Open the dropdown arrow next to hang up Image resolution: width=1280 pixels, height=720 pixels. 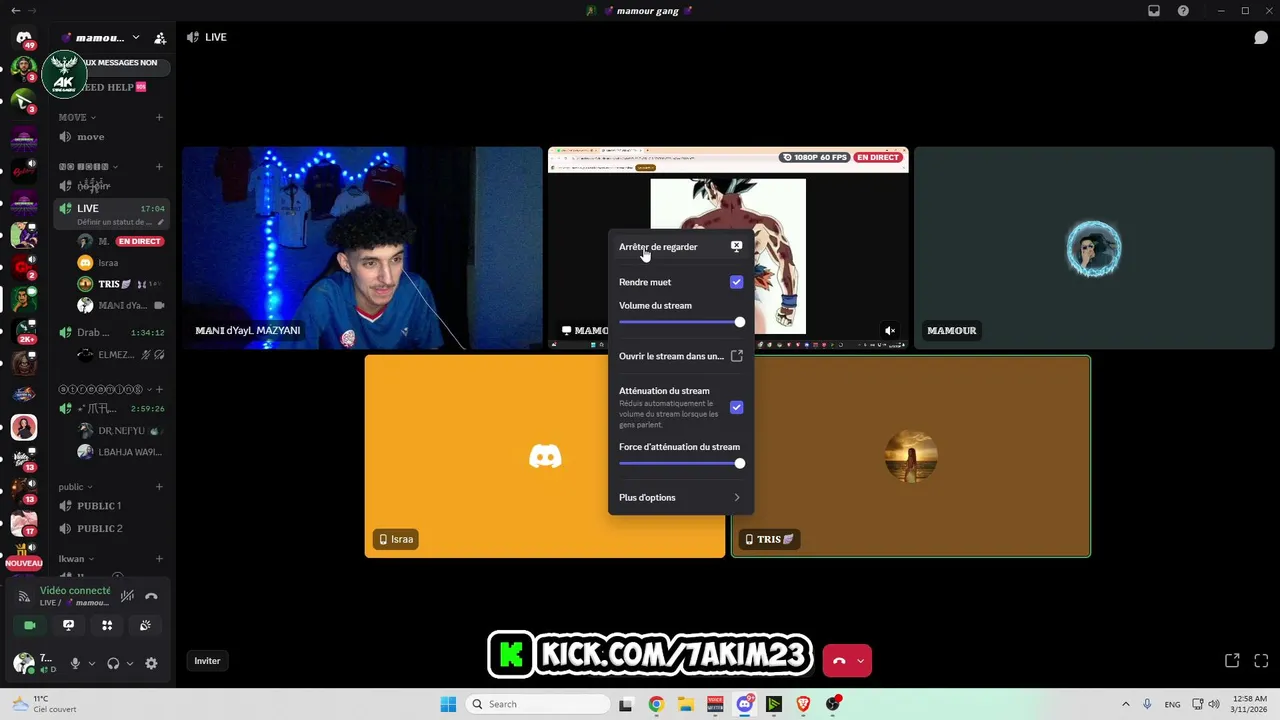click(x=860, y=661)
